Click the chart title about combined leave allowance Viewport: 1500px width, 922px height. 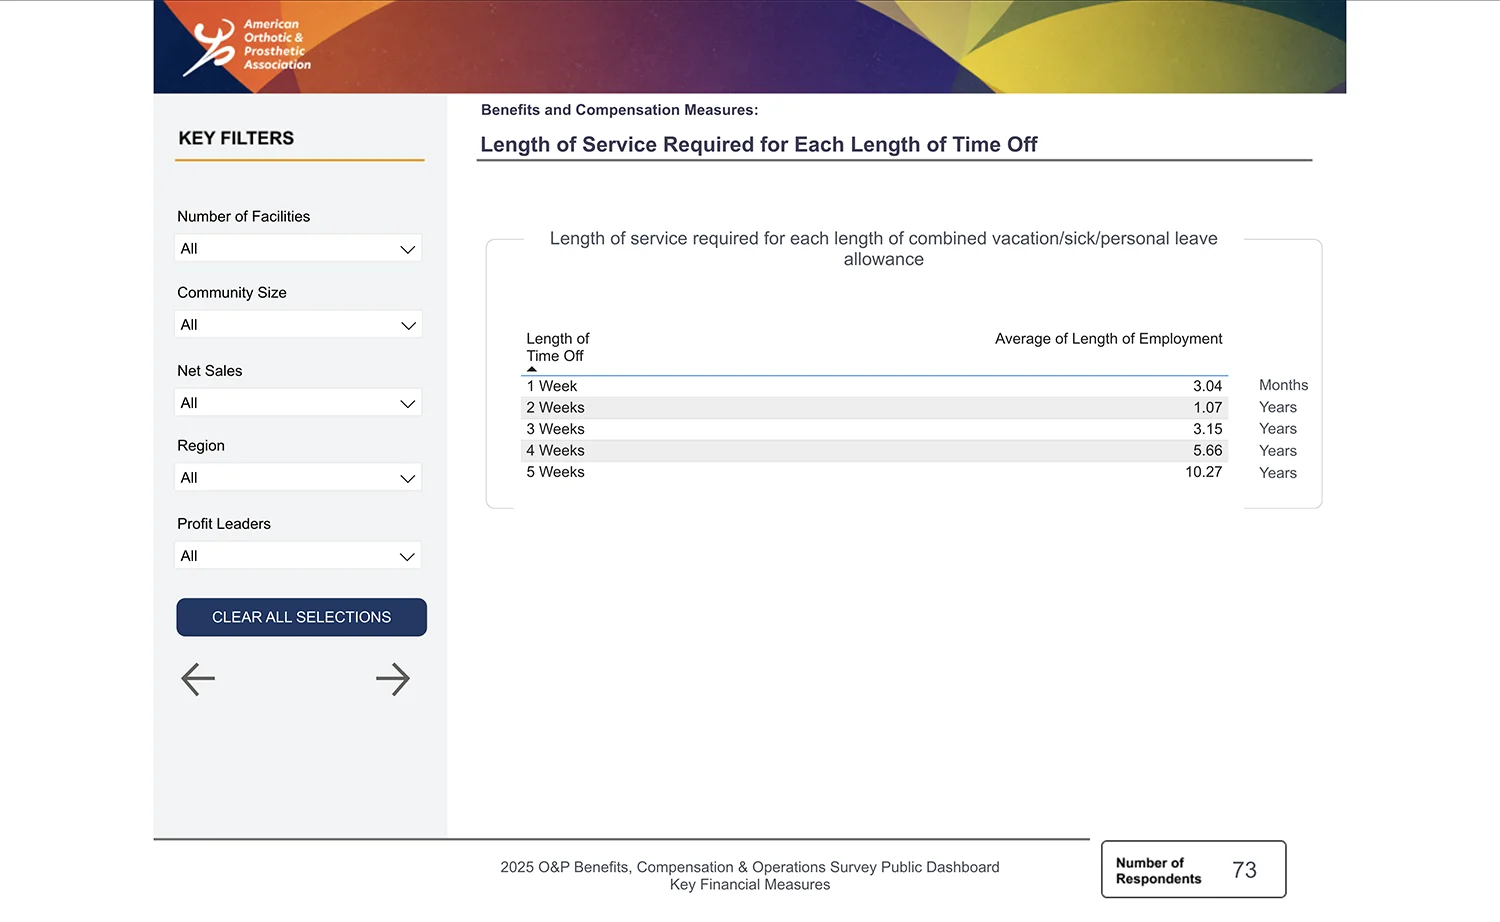(883, 249)
